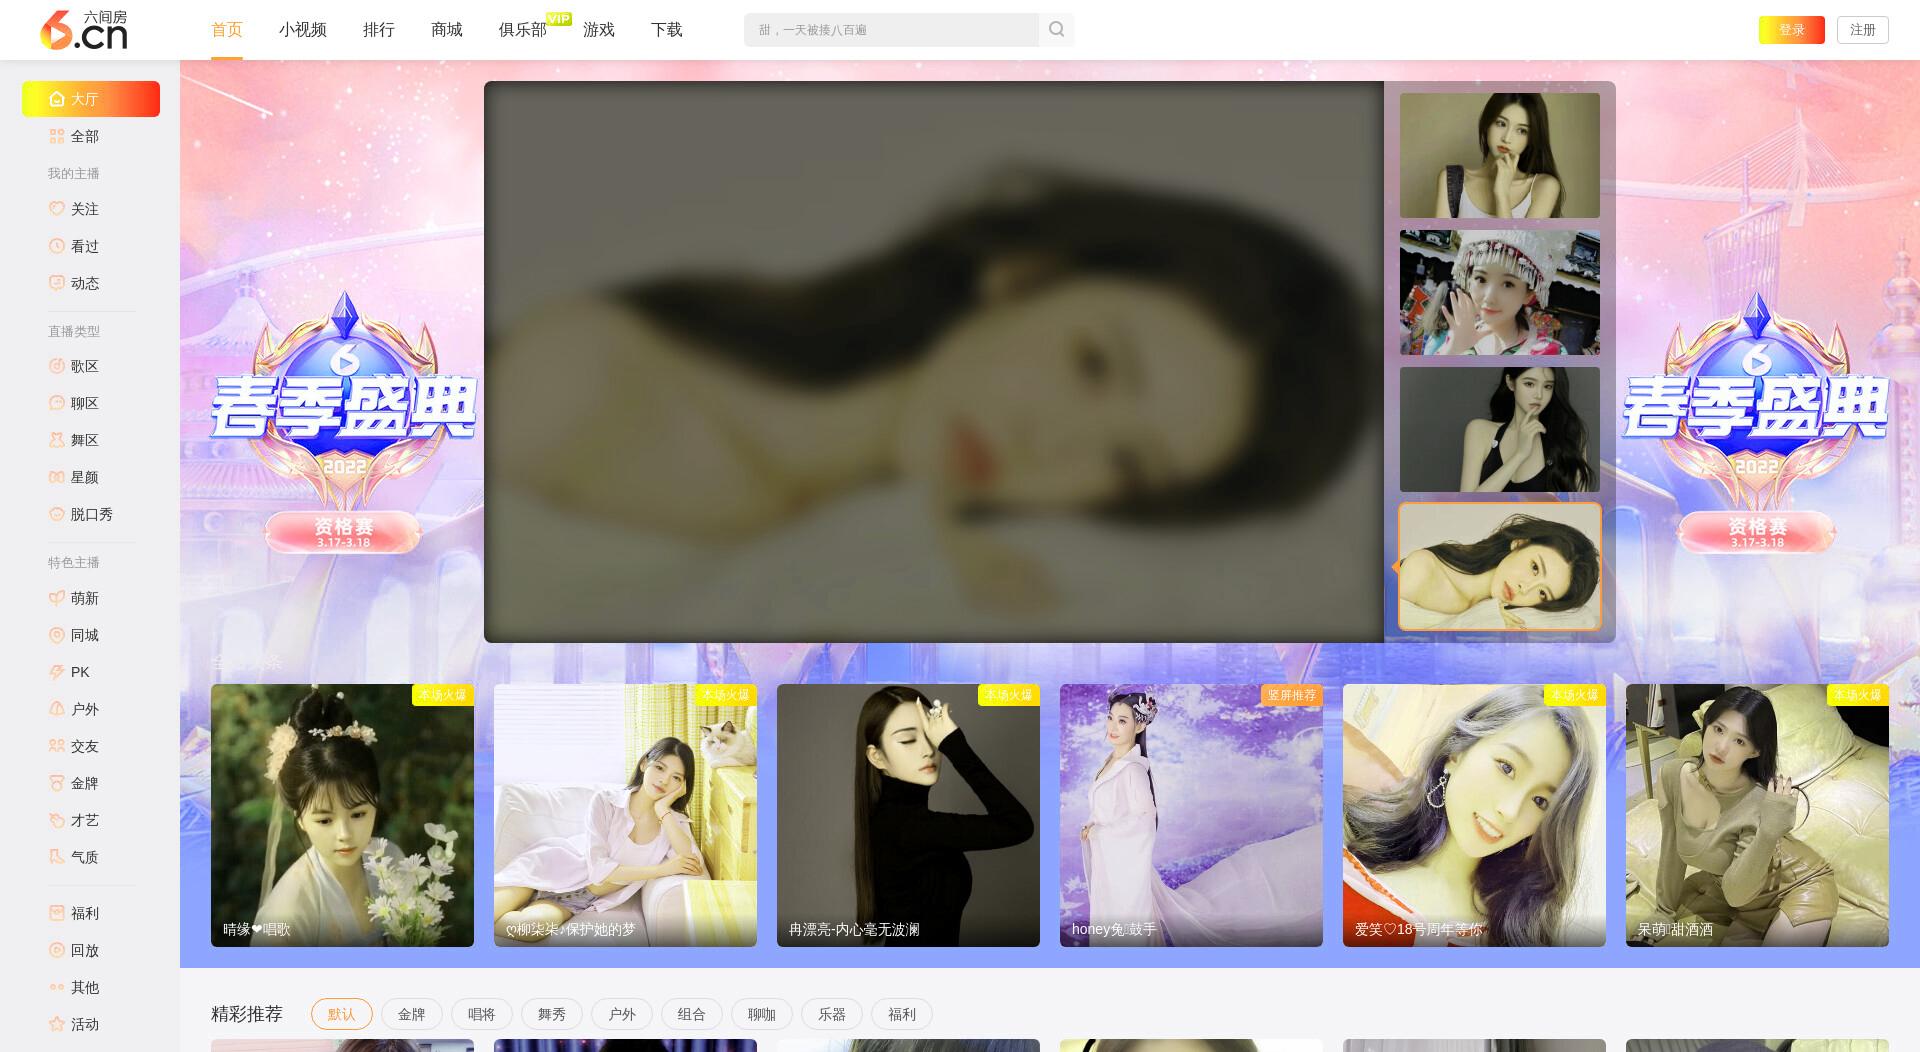The width and height of the screenshot is (1920, 1052).
Task: Select 组合 filter tab
Action: [692, 1014]
